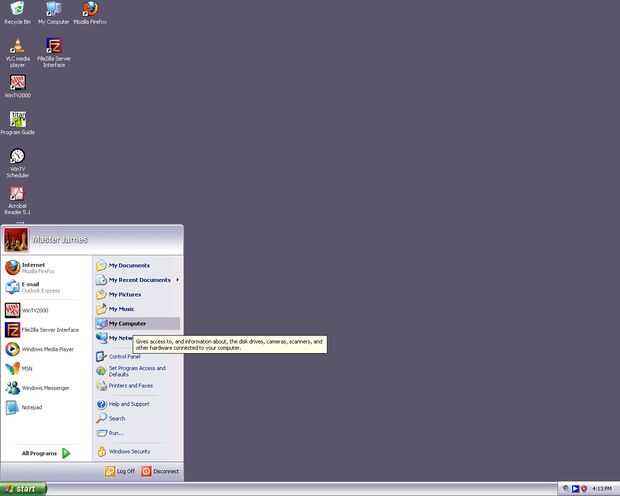Open My Documents folder in Start menu
This screenshot has height=496, width=620.
(x=137, y=265)
